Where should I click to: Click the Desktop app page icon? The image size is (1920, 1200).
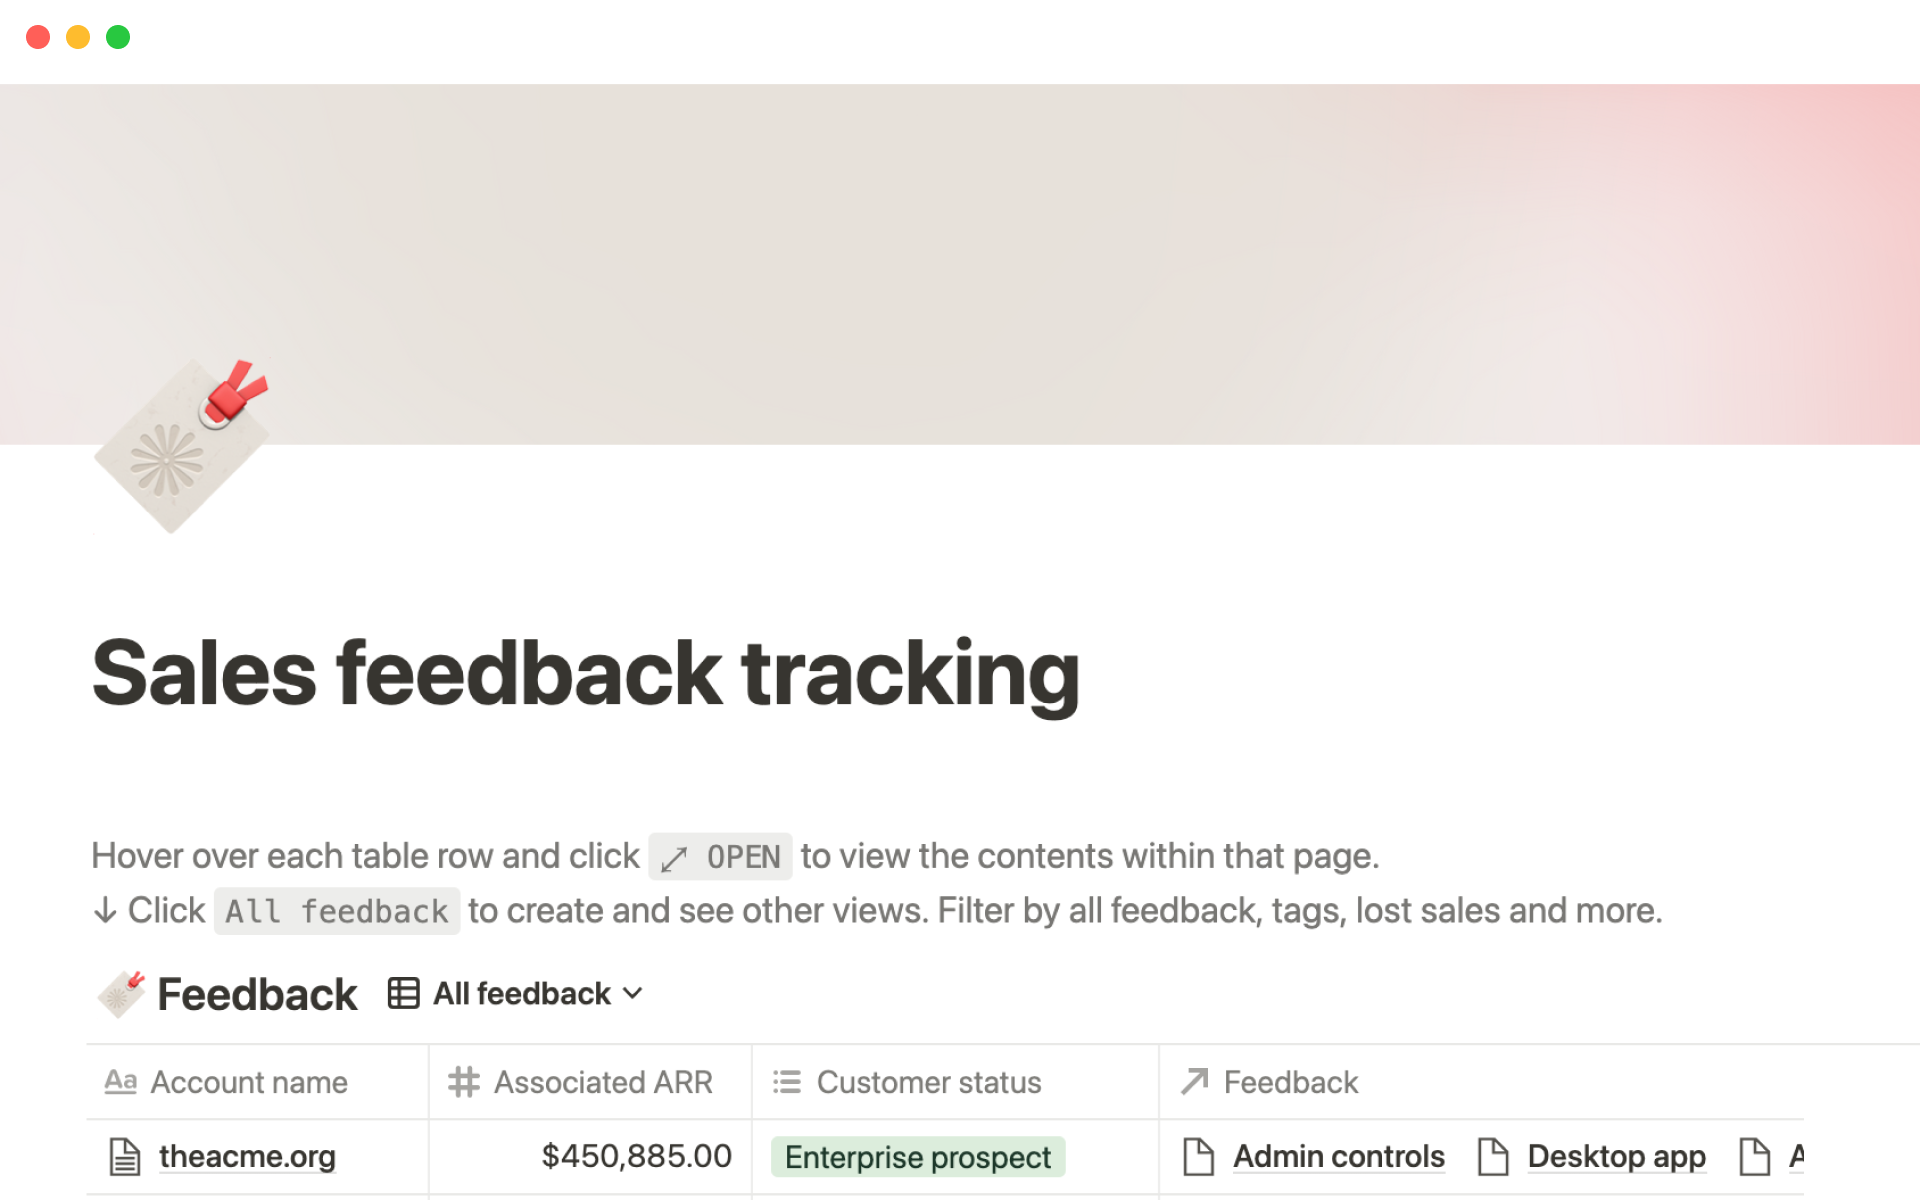[x=1492, y=1157]
